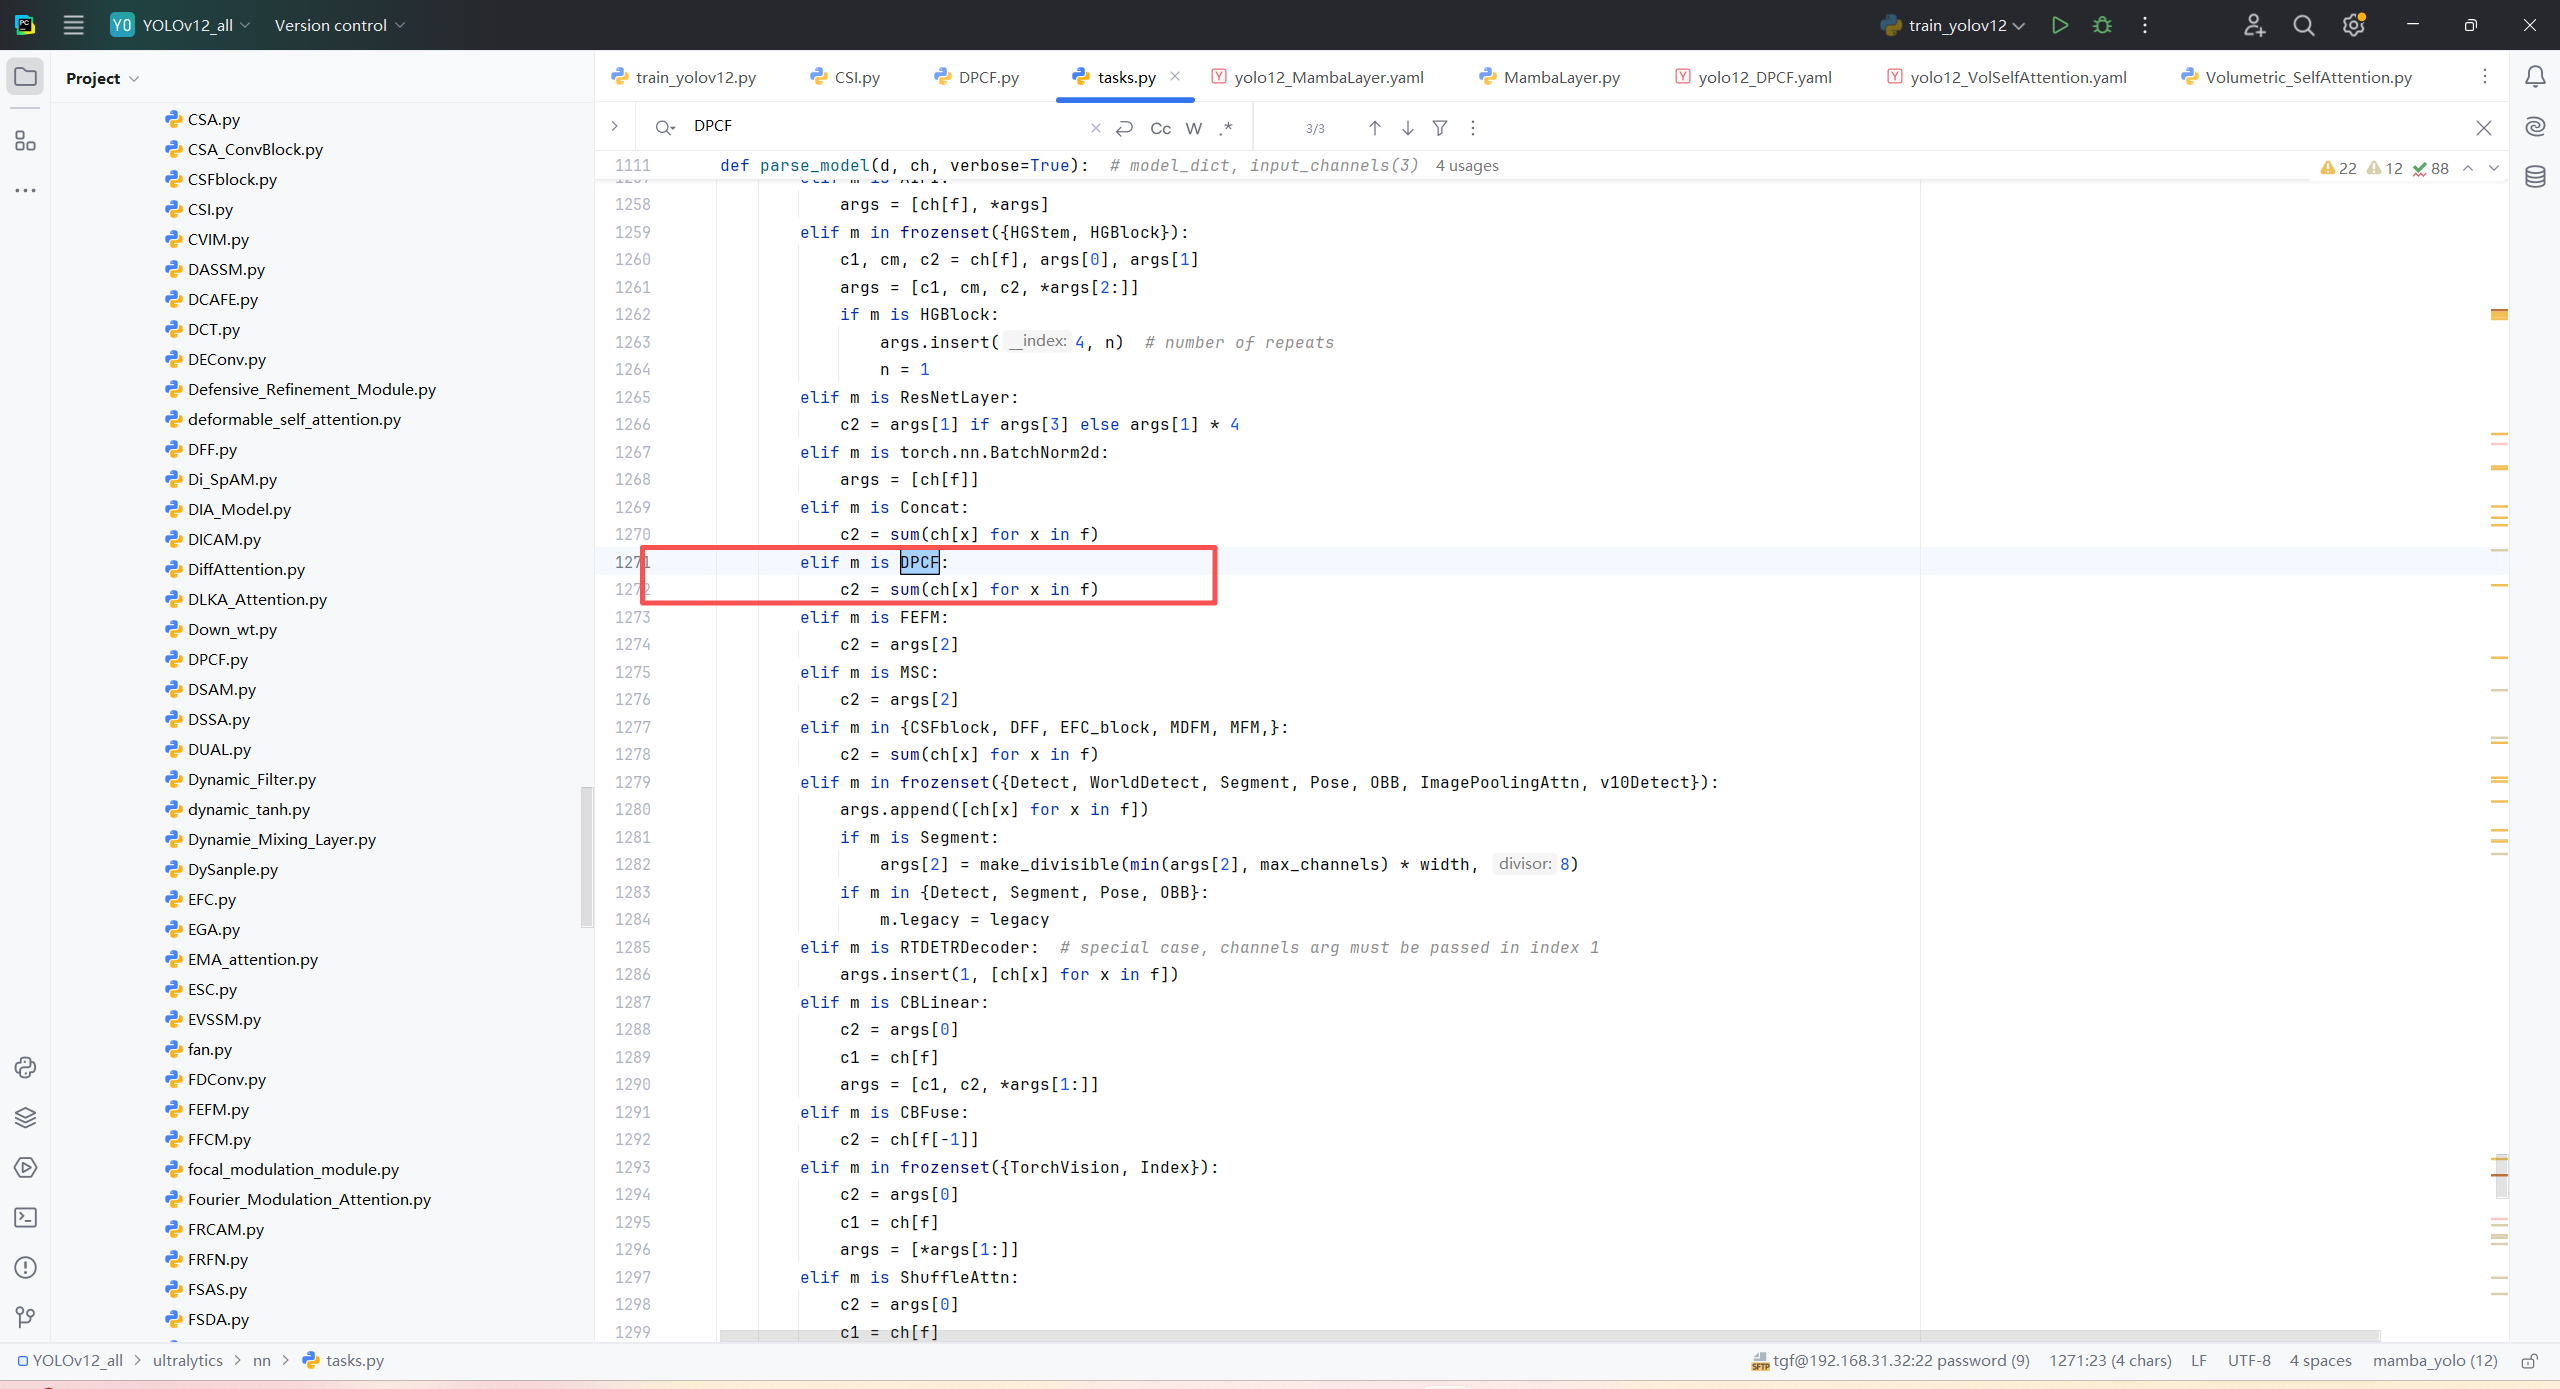Open the Database tool window
The width and height of the screenshot is (2560, 1389).
coord(2534,177)
